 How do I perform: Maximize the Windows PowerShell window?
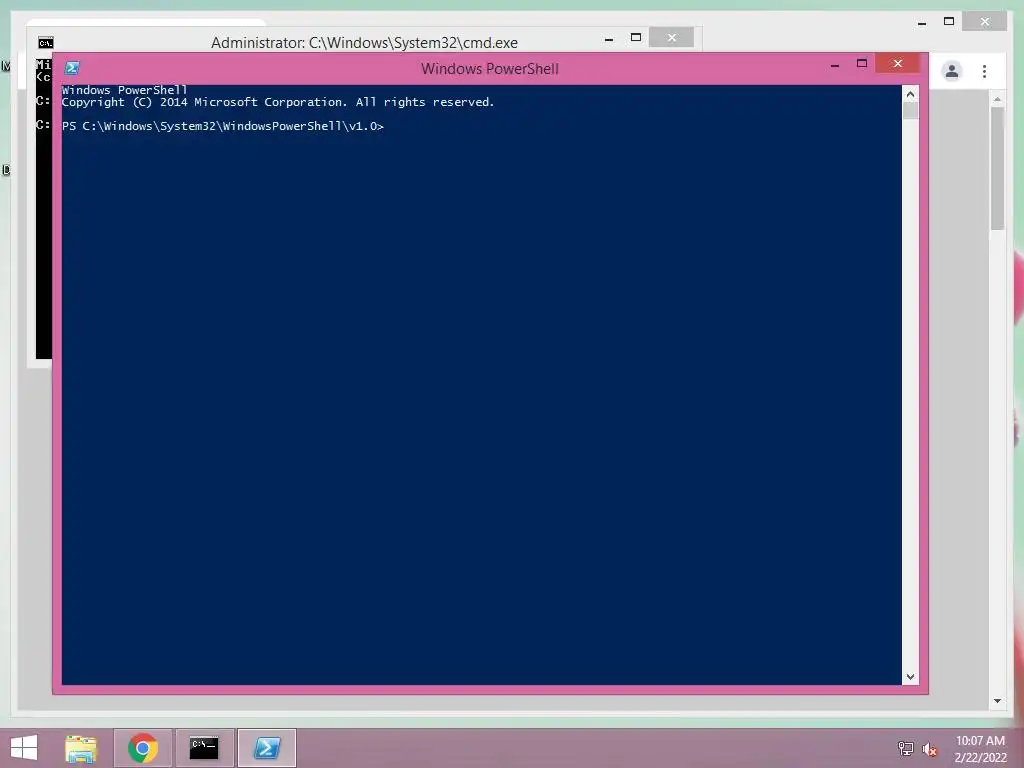point(862,63)
